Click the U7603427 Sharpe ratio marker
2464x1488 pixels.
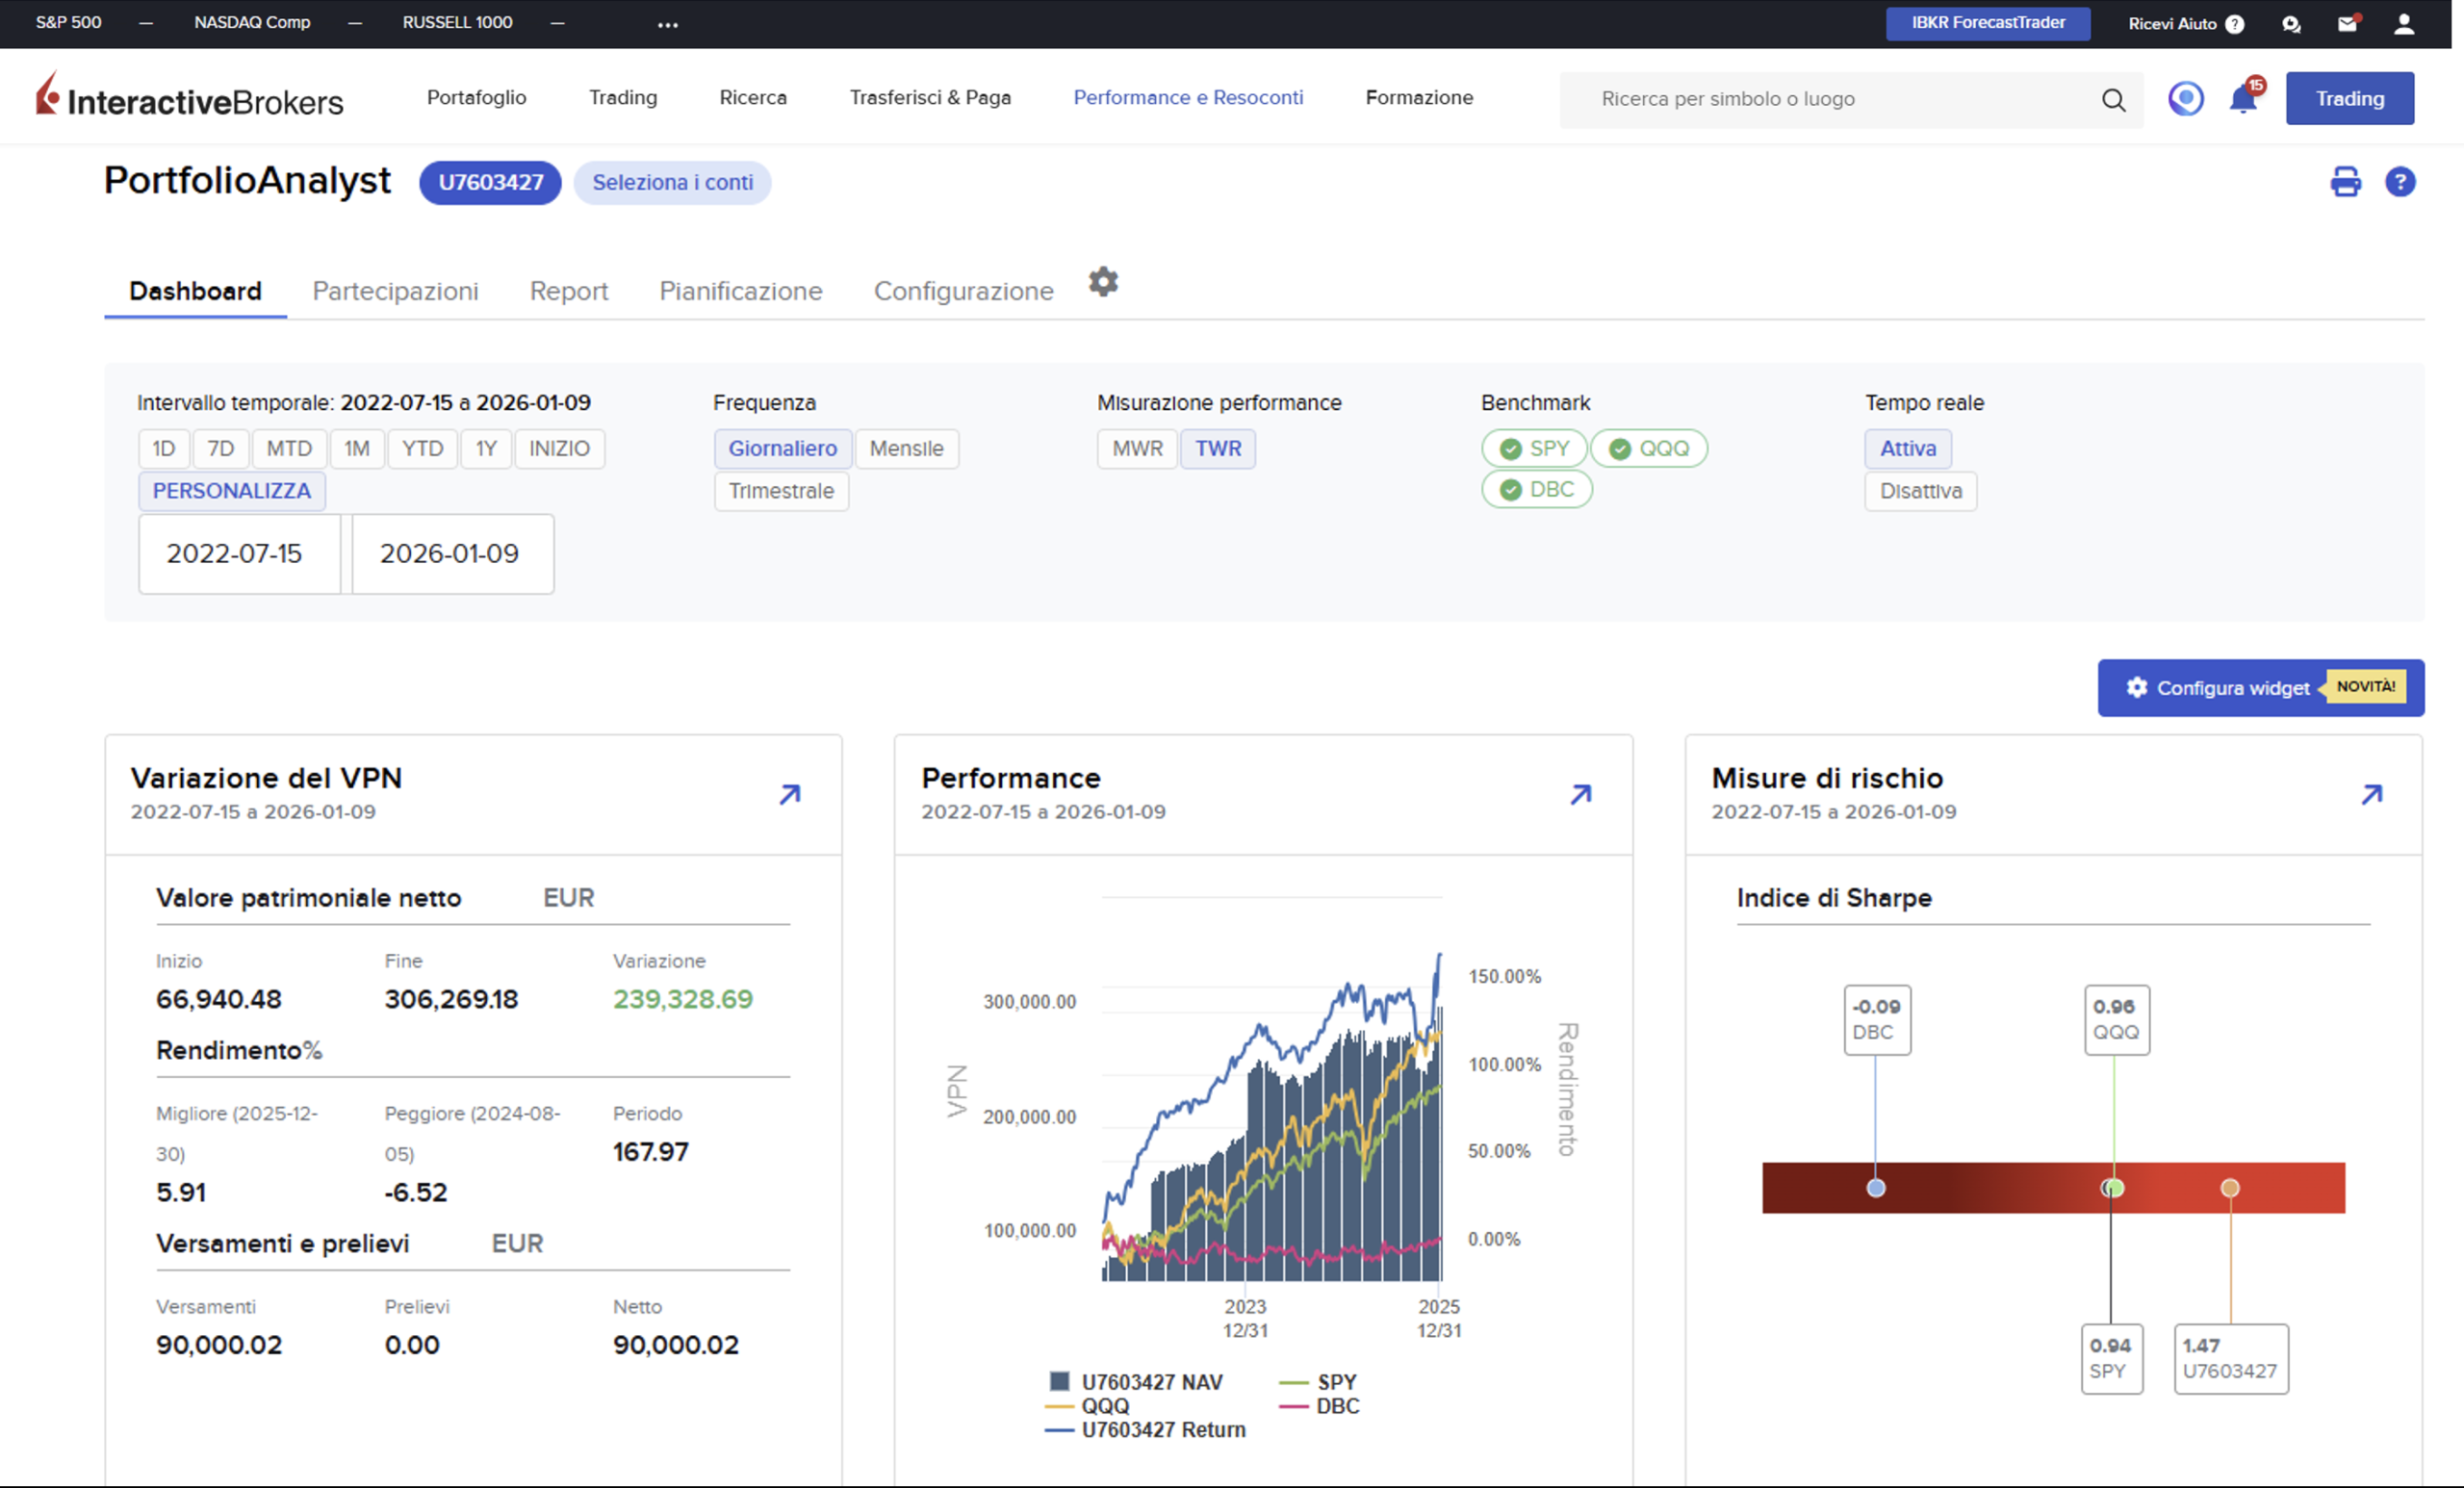(x=2229, y=1188)
